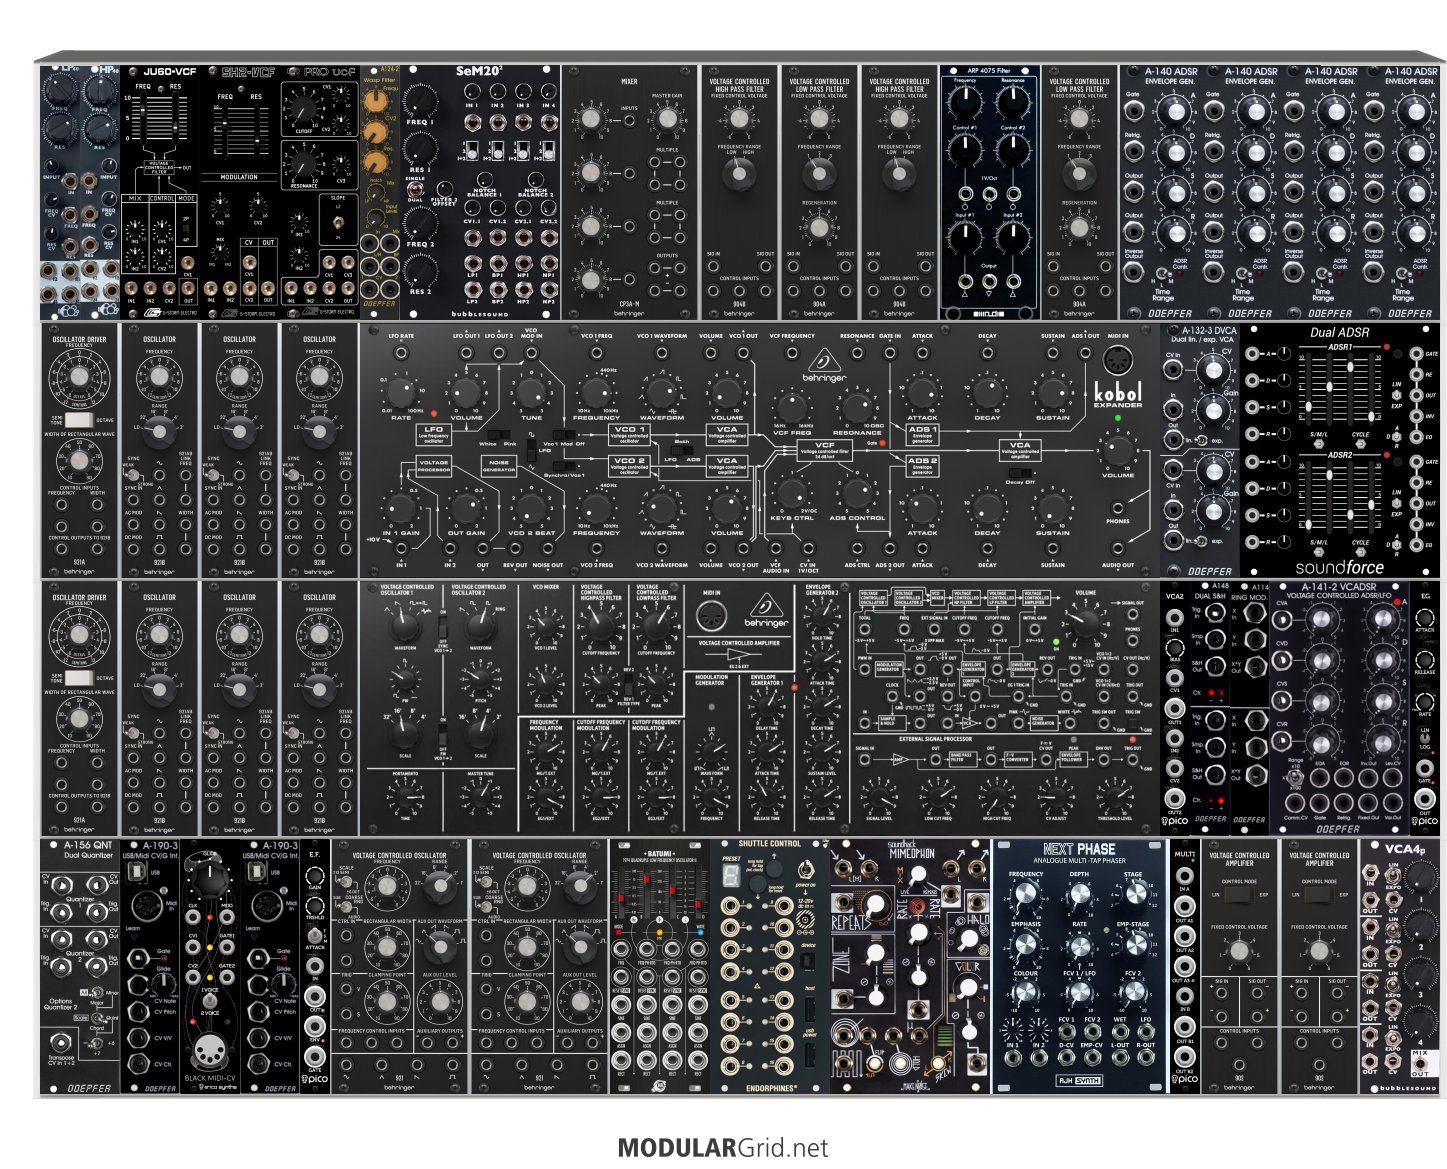Click the MIDI IN socket on the Kobol Expander
Screen dimensions: 1447x1169
click(x=1117, y=362)
